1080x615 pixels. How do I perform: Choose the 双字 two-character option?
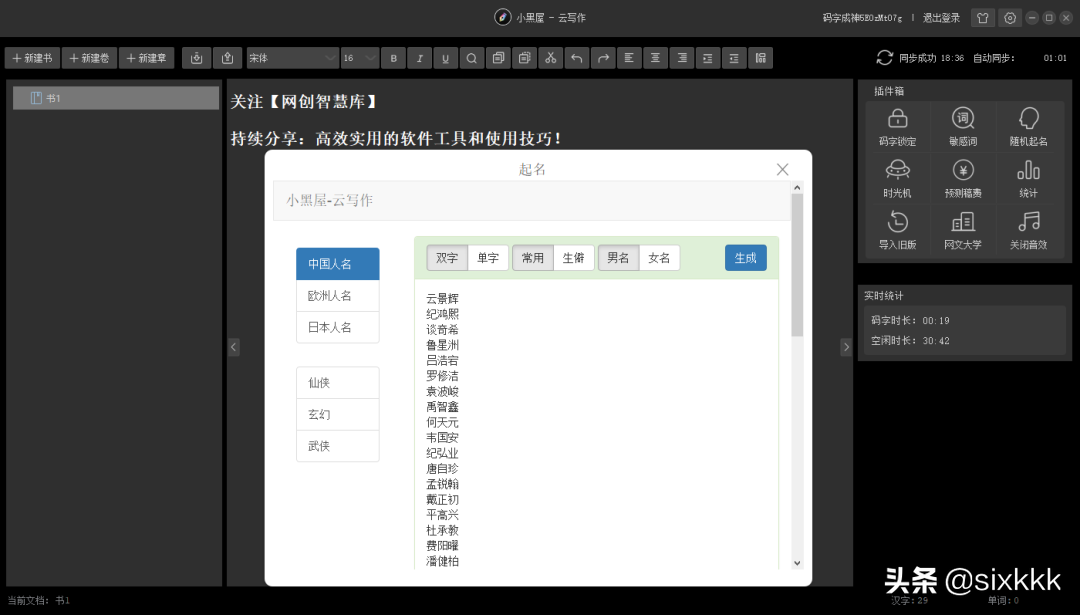pos(447,258)
